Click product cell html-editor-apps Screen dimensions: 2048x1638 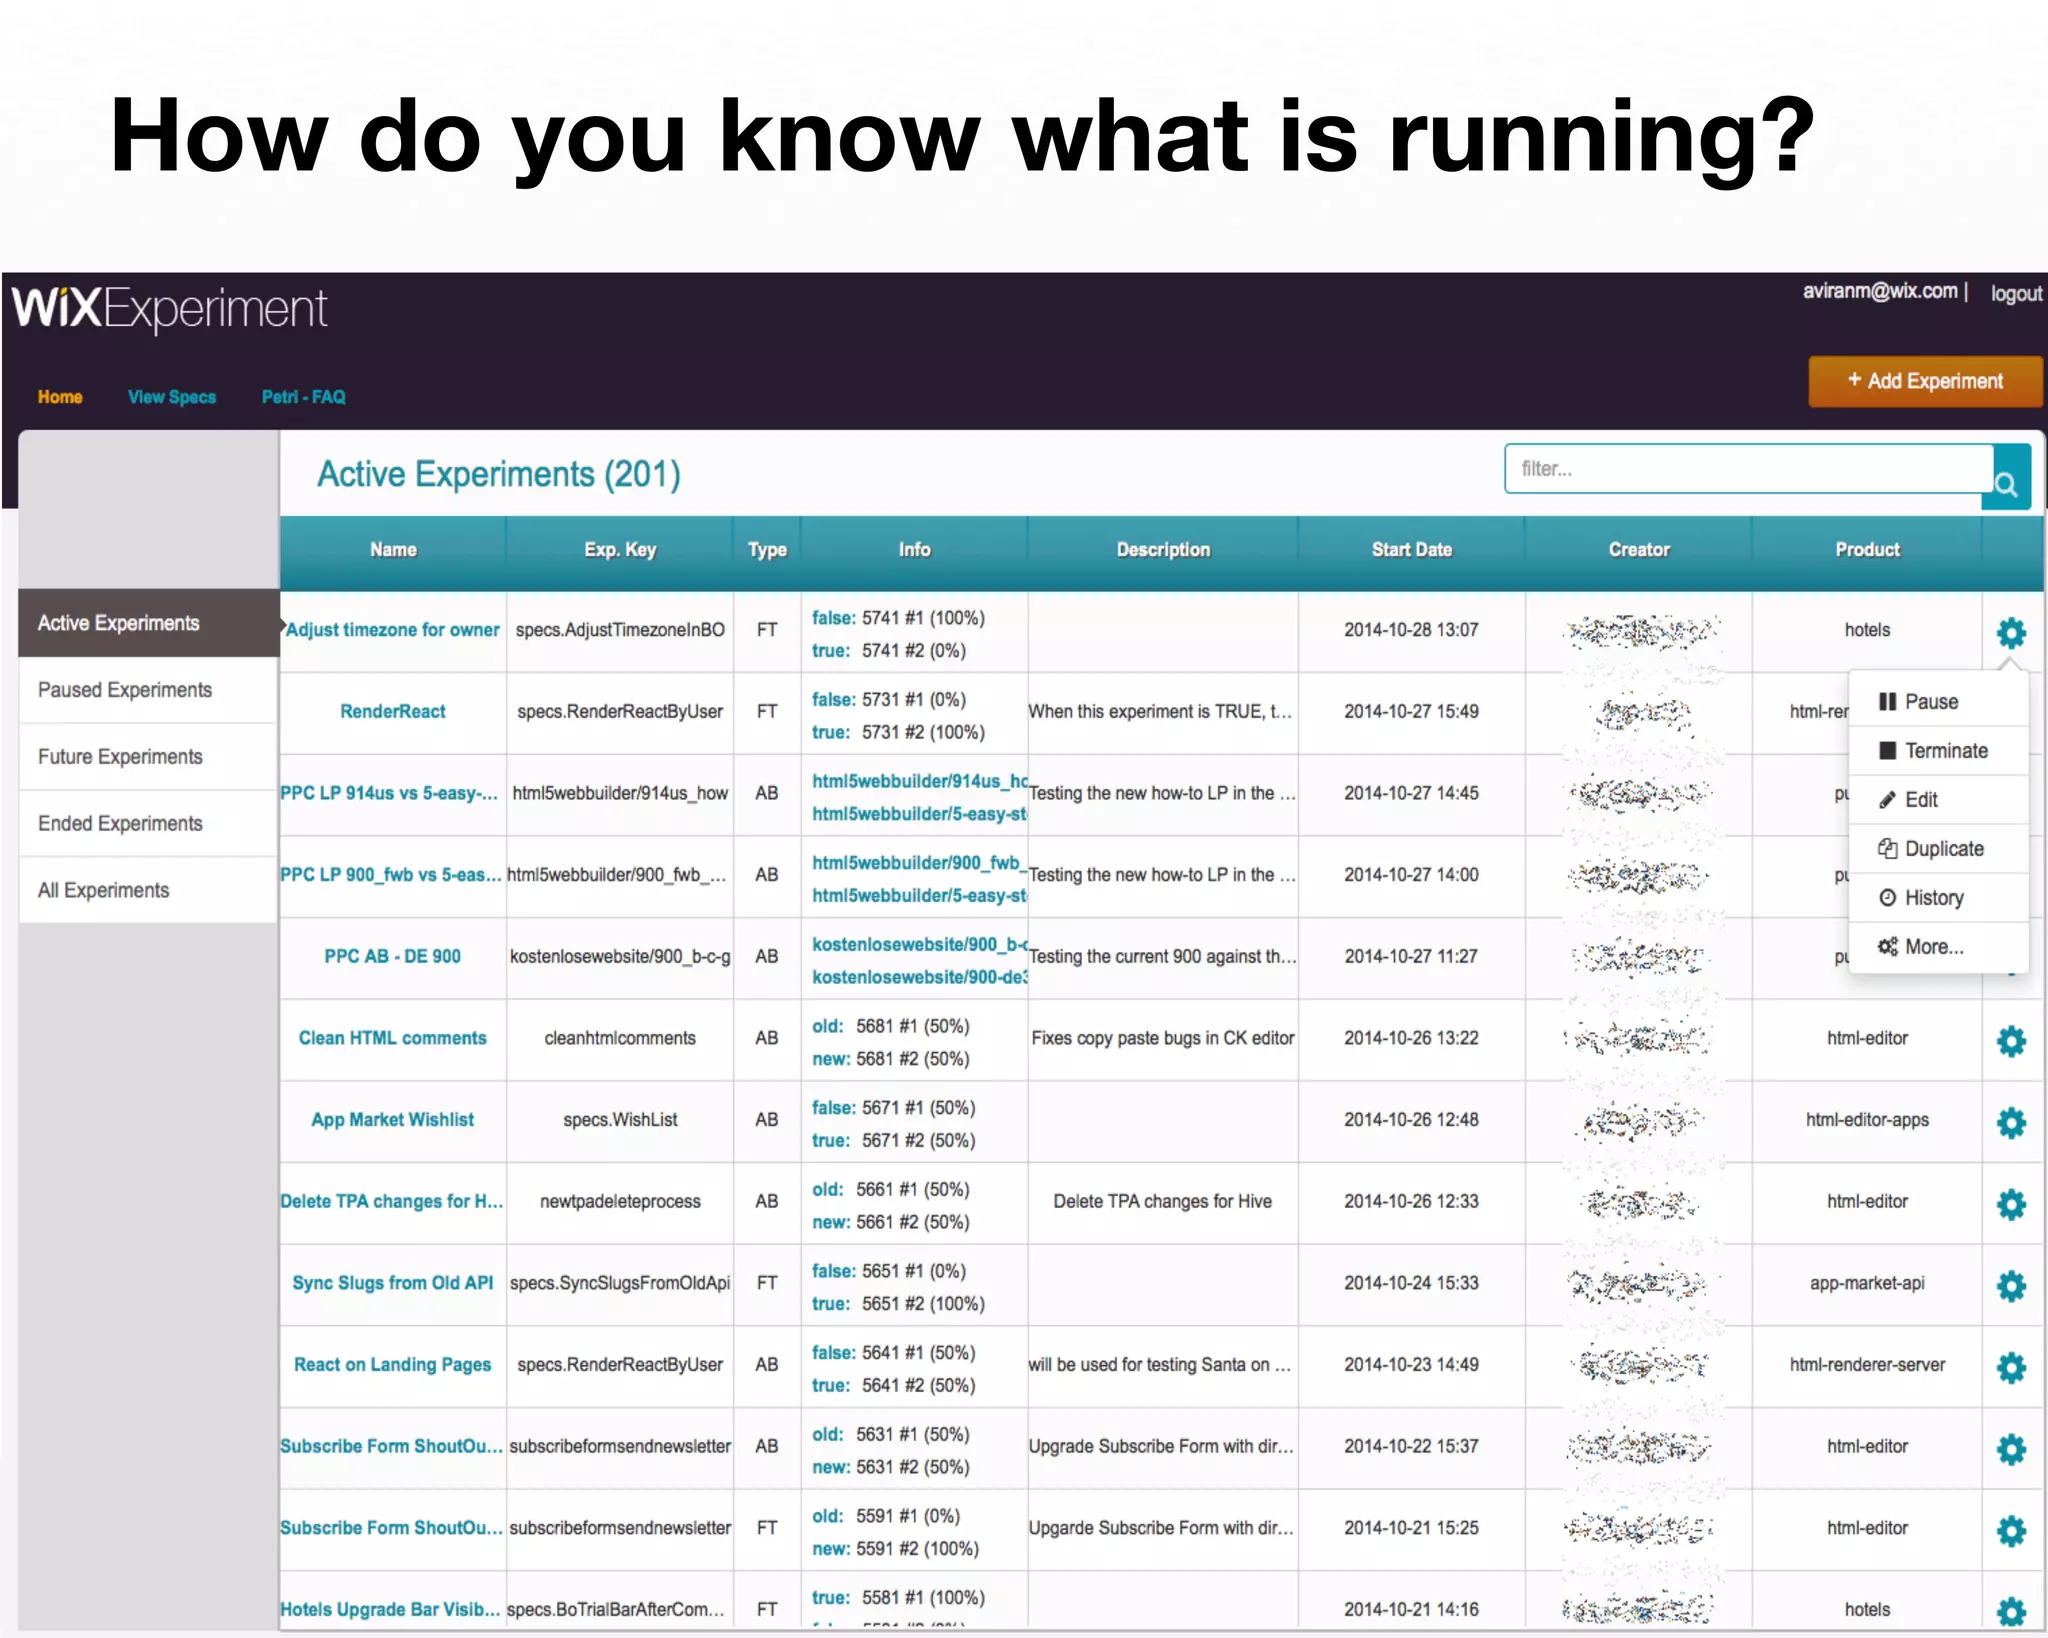(x=1867, y=1120)
